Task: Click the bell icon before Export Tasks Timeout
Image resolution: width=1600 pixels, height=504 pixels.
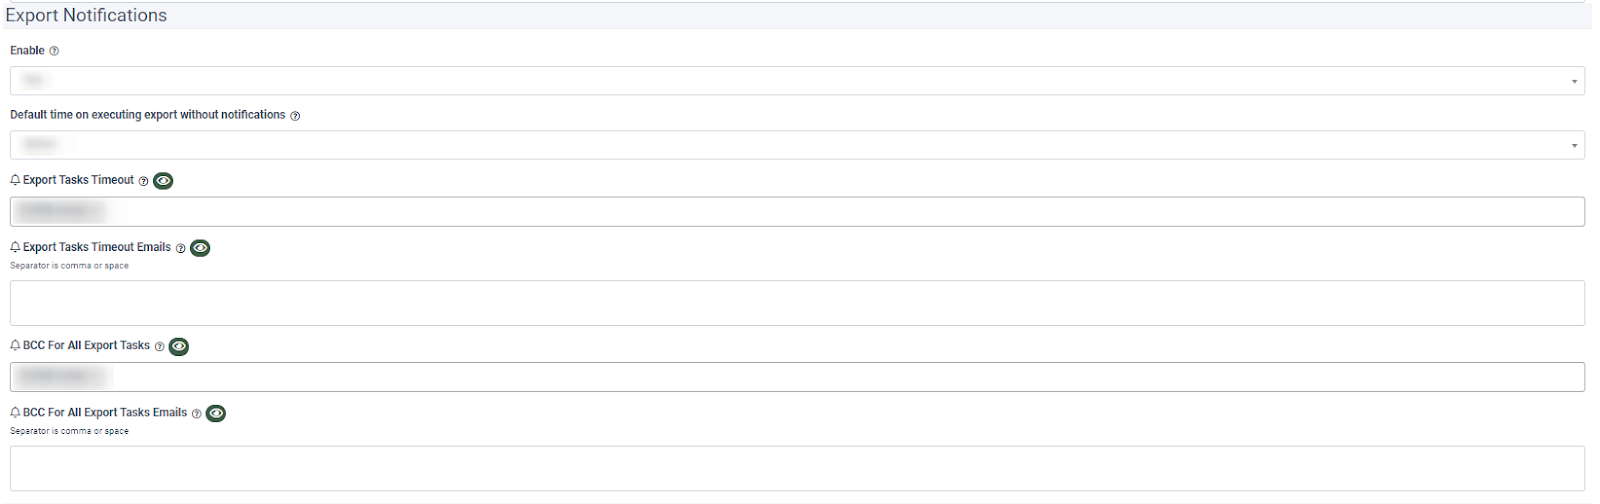Action: point(15,180)
